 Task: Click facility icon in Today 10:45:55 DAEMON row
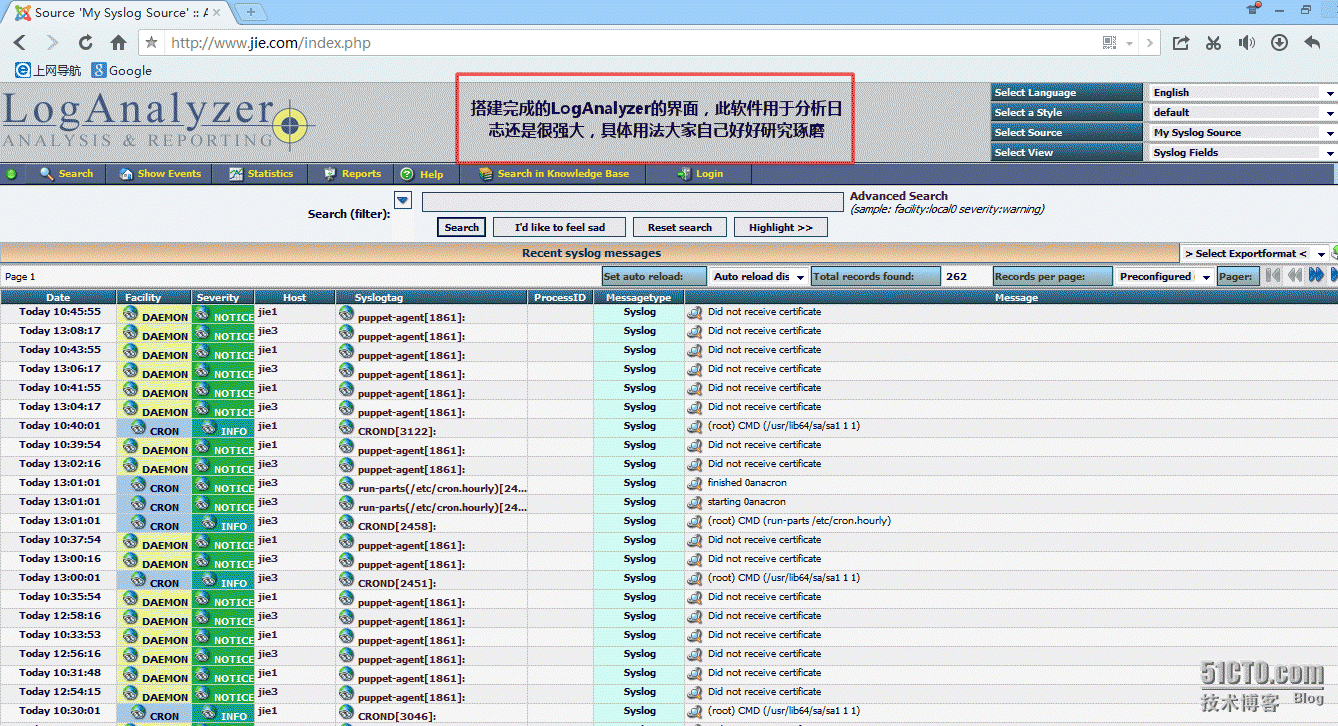point(130,314)
